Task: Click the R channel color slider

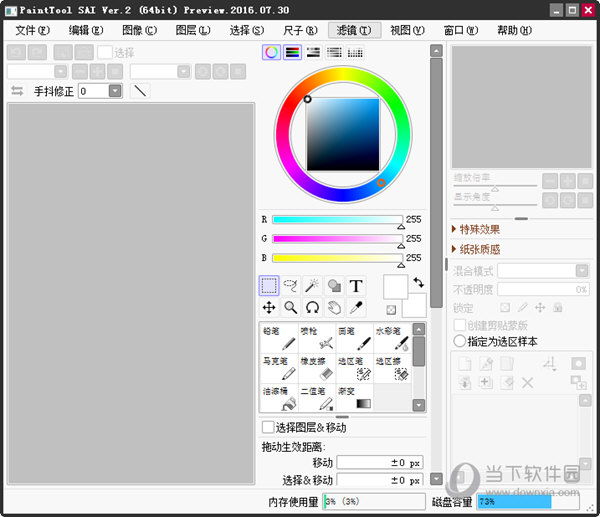Action: coord(336,220)
